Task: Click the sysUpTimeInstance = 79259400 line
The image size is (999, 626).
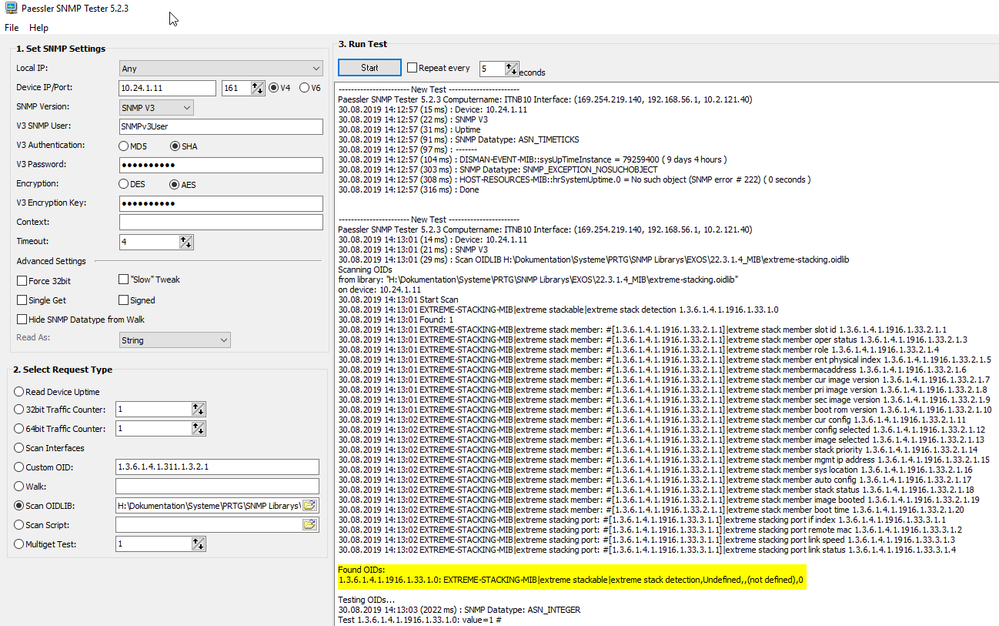Action: click(533, 160)
